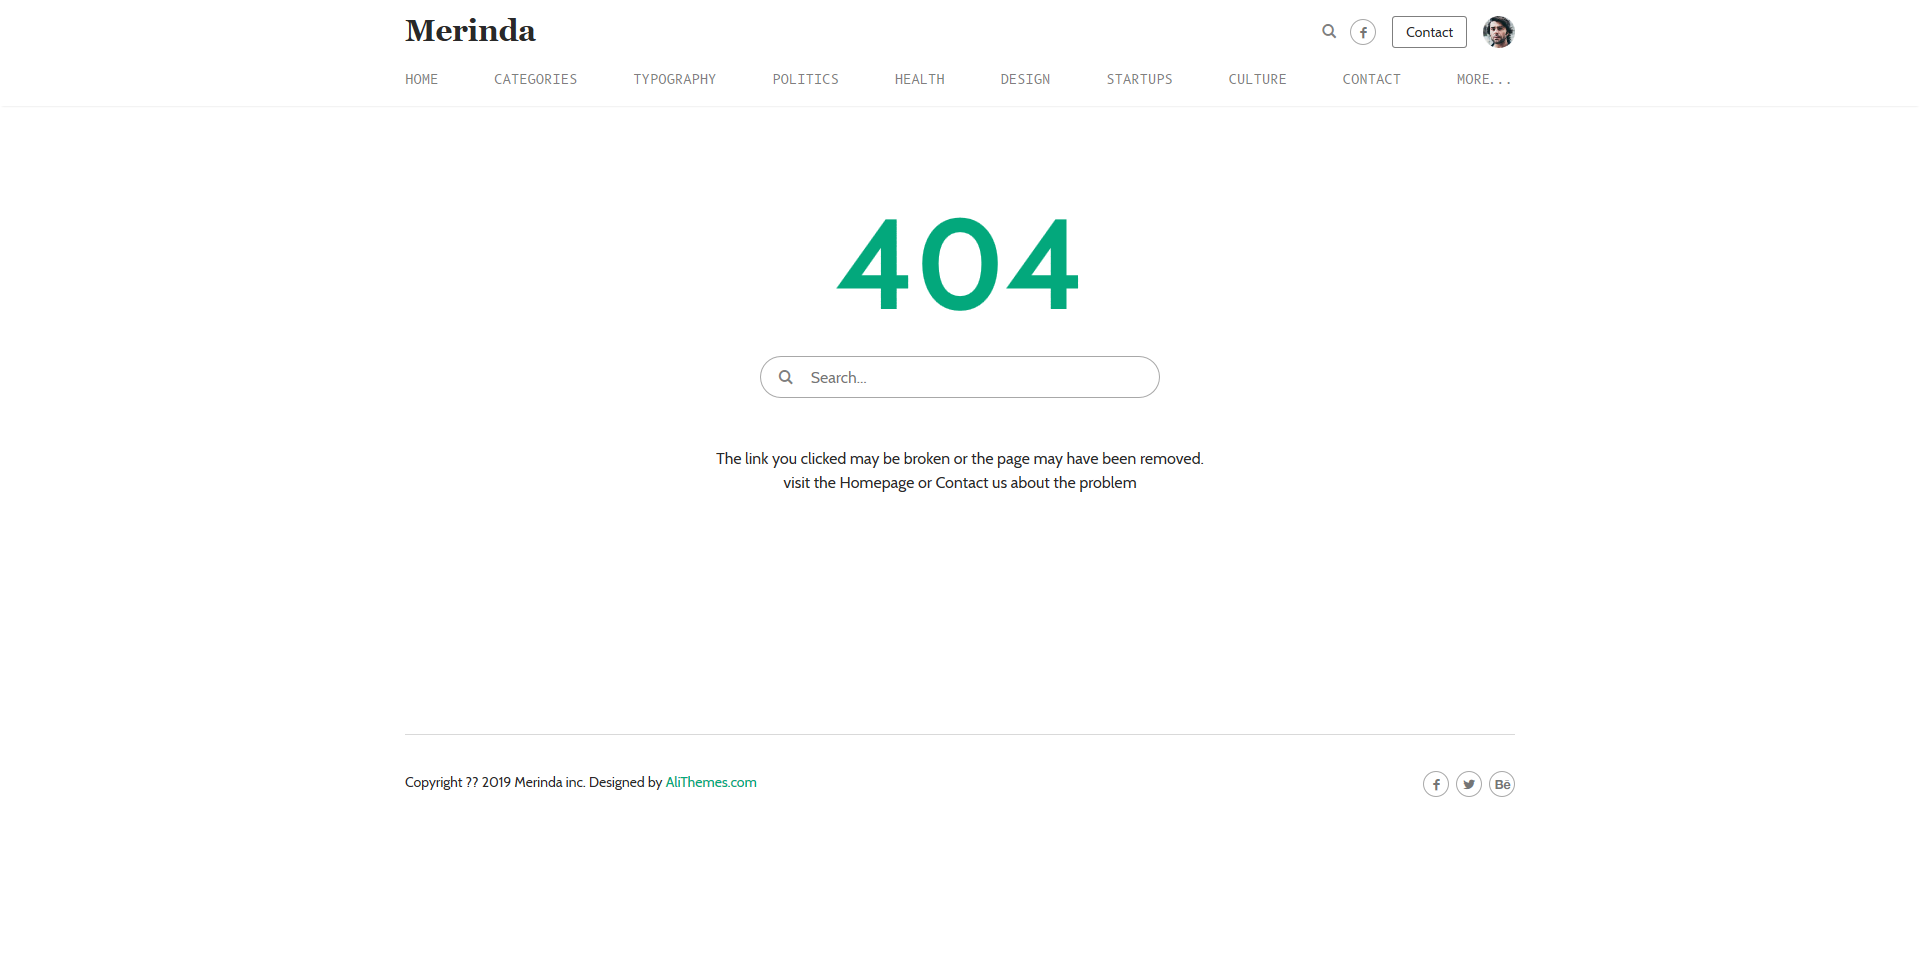
Task: Click the footer Behance icon
Action: 1501,784
